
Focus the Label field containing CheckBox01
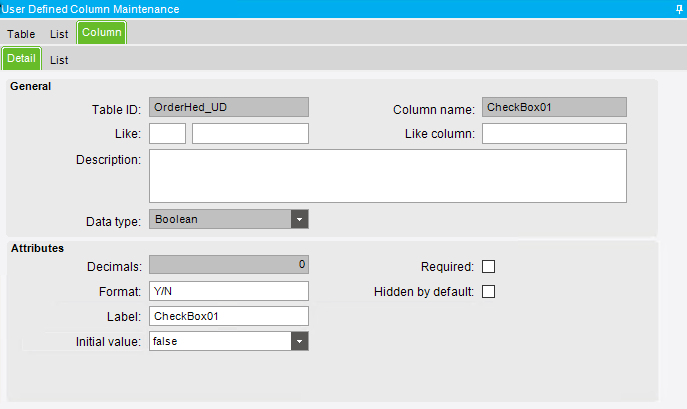[228, 316]
